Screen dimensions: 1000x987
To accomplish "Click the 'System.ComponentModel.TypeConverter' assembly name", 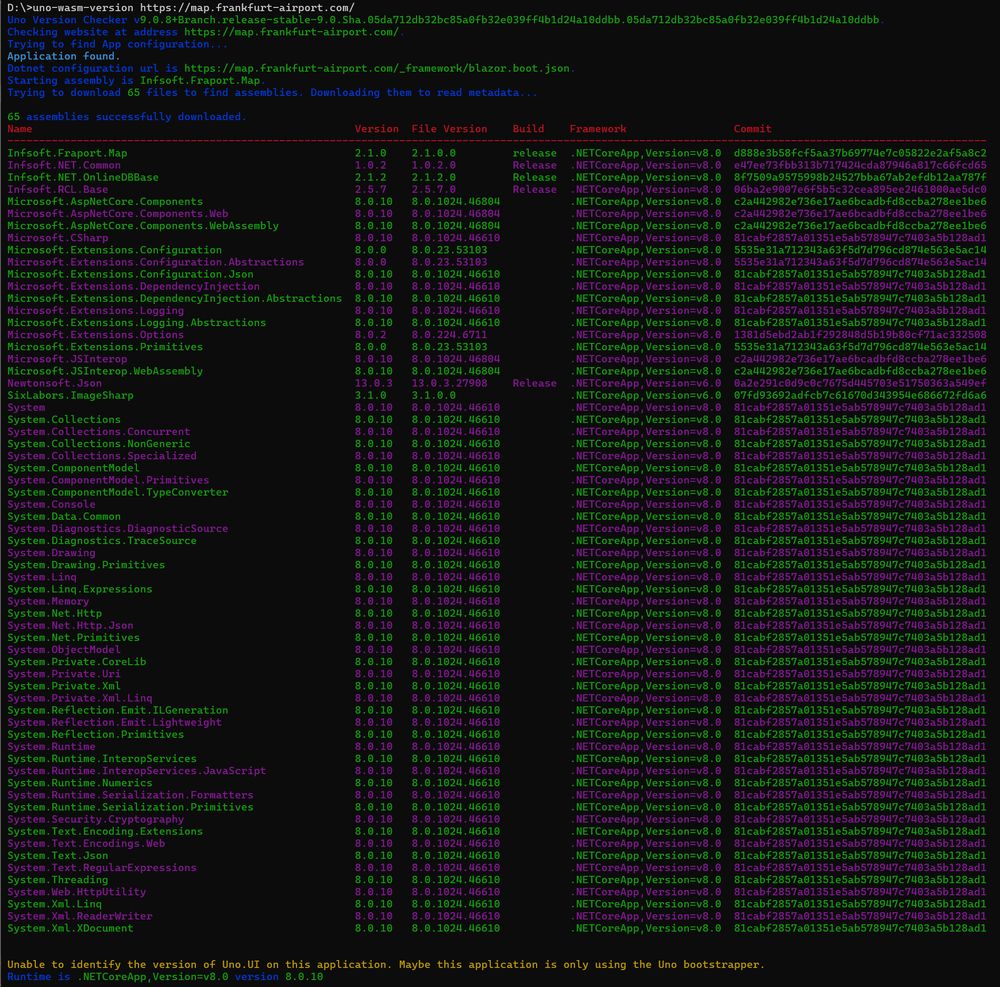I will click(x=118, y=492).
